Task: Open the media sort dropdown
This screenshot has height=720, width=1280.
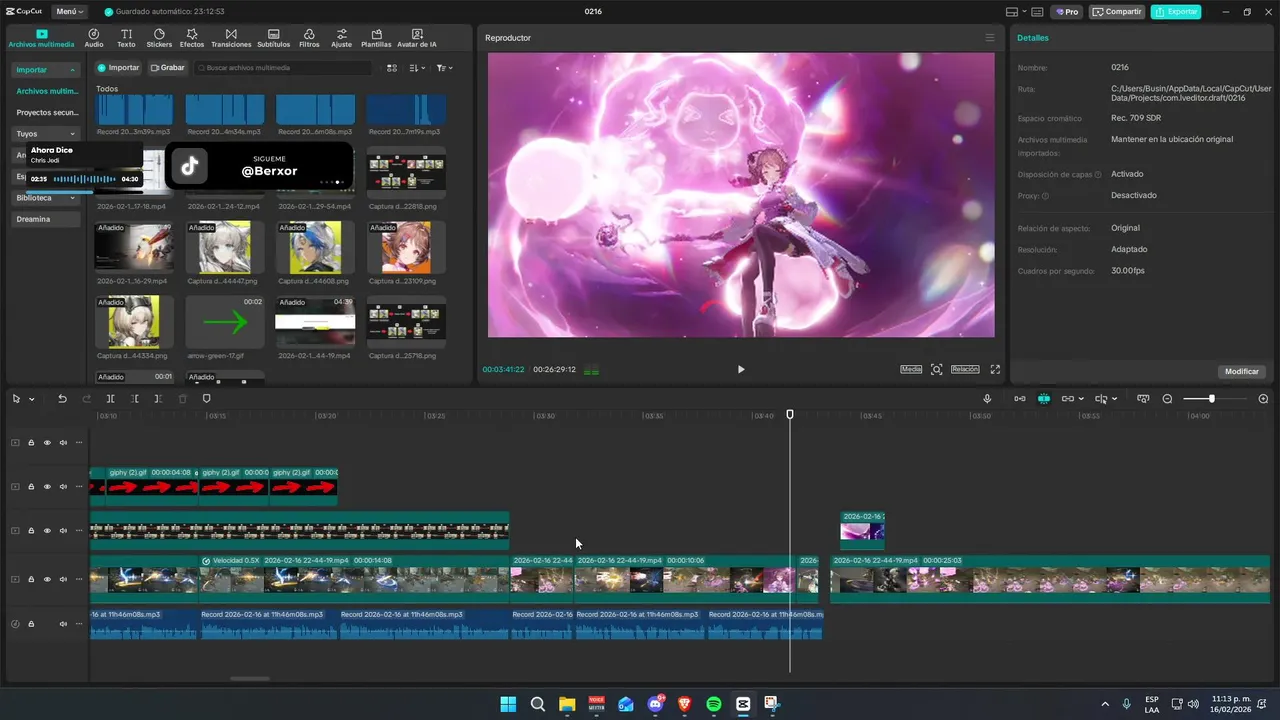Action: coord(417,68)
